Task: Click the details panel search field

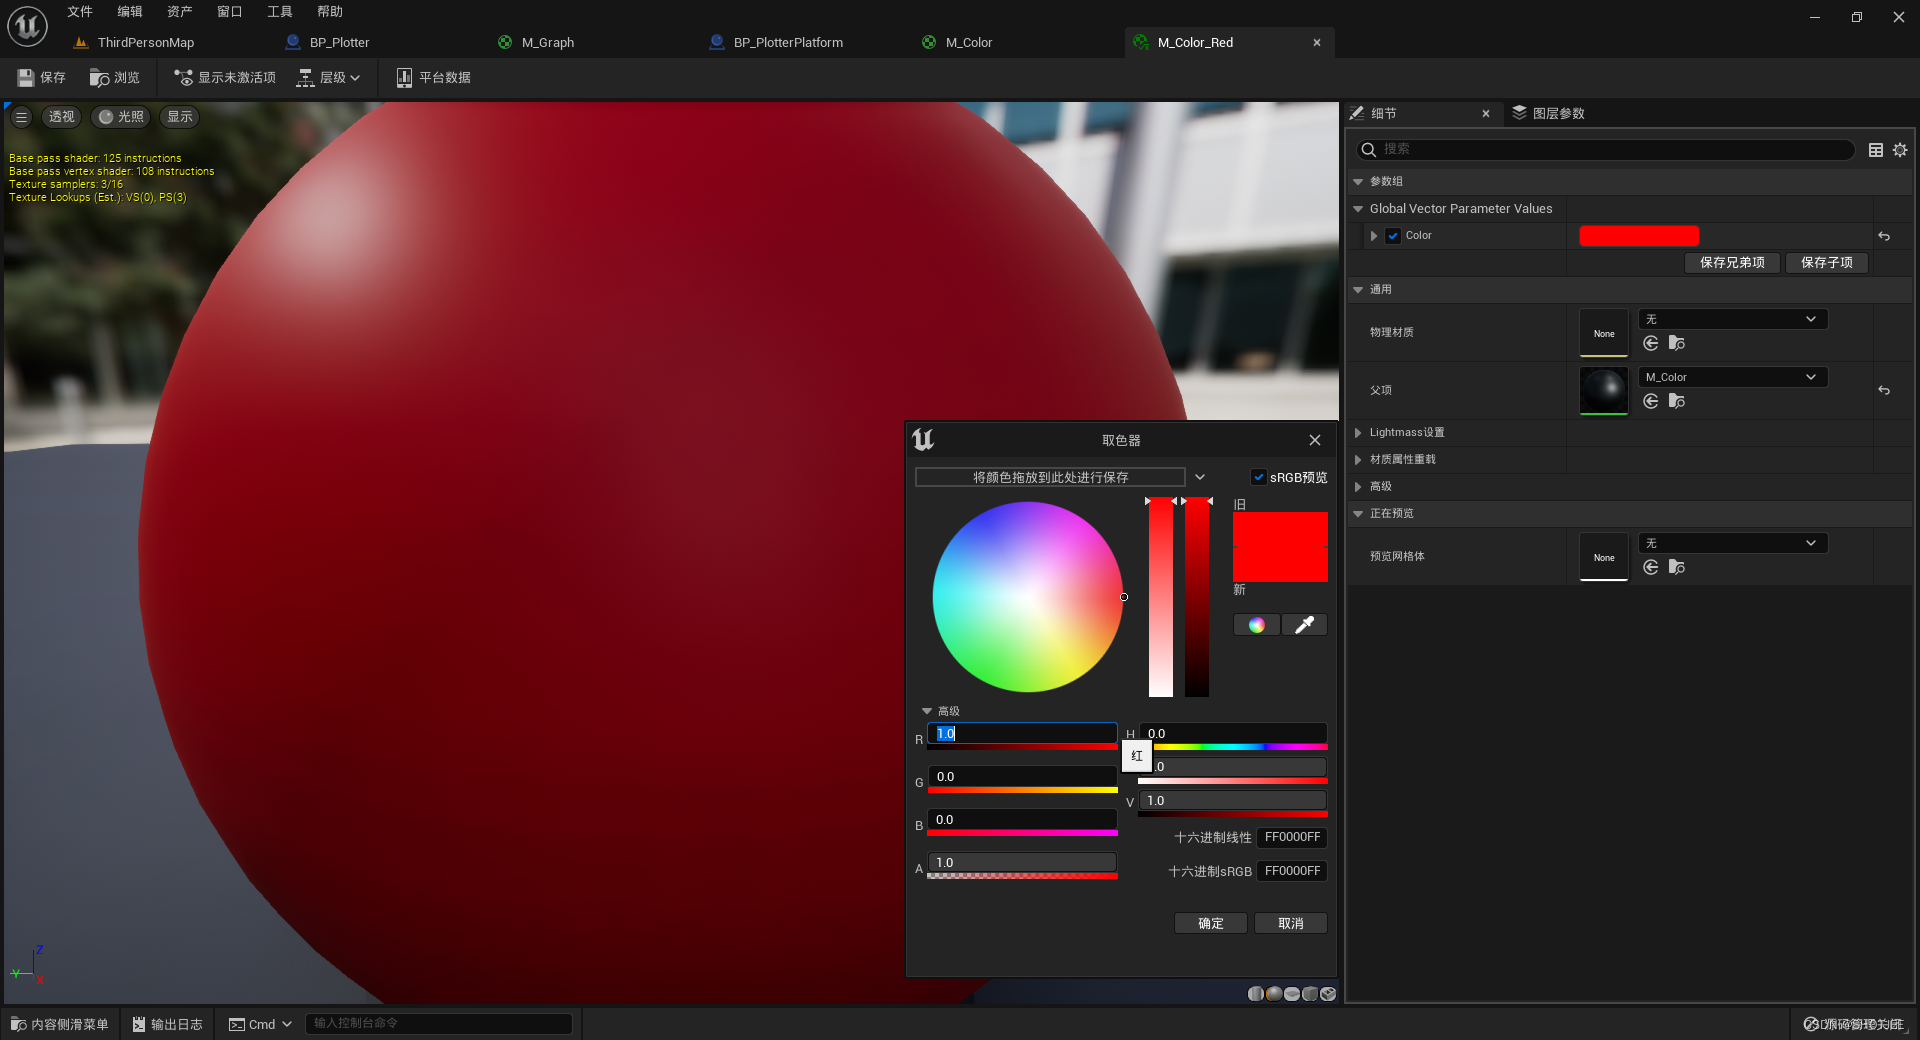Action: click(x=1606, y=149)
